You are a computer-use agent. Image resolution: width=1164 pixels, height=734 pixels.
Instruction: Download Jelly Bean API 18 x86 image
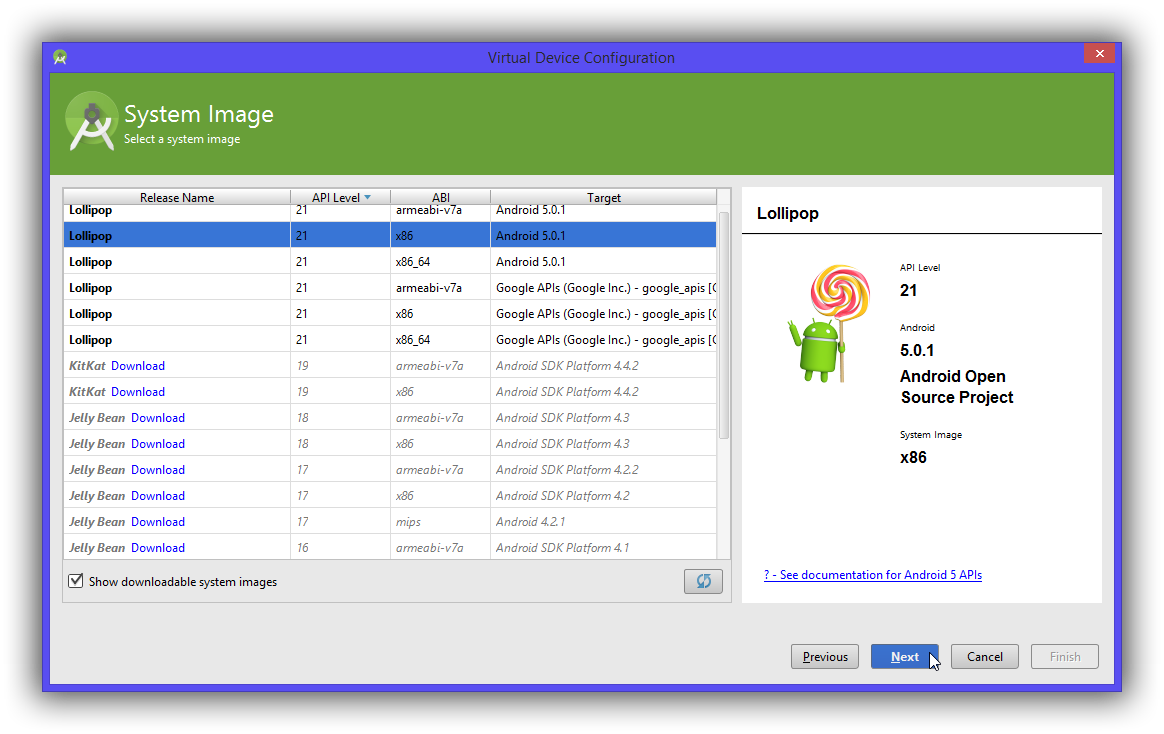point(158,444)
